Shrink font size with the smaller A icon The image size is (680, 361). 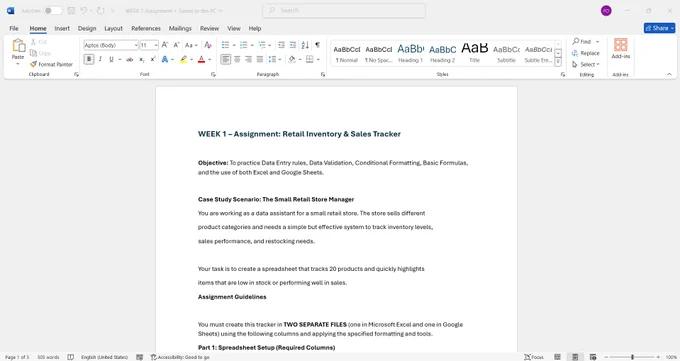[176, 45]
